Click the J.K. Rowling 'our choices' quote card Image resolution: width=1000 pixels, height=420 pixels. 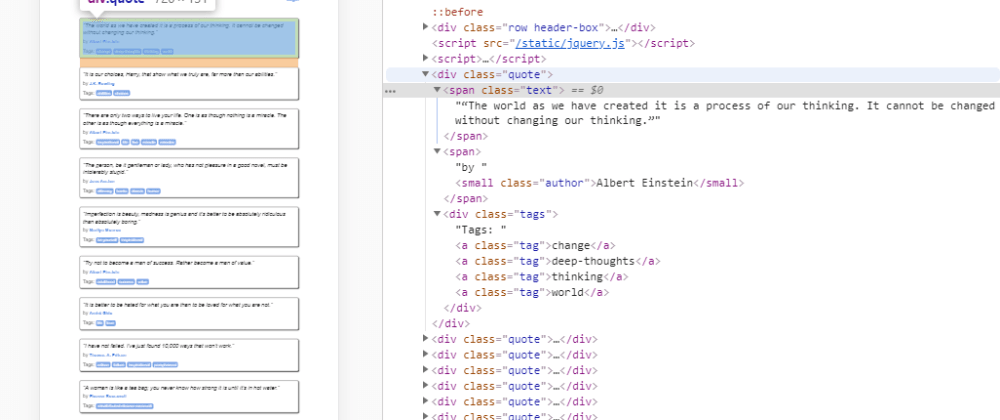(189, 83)
